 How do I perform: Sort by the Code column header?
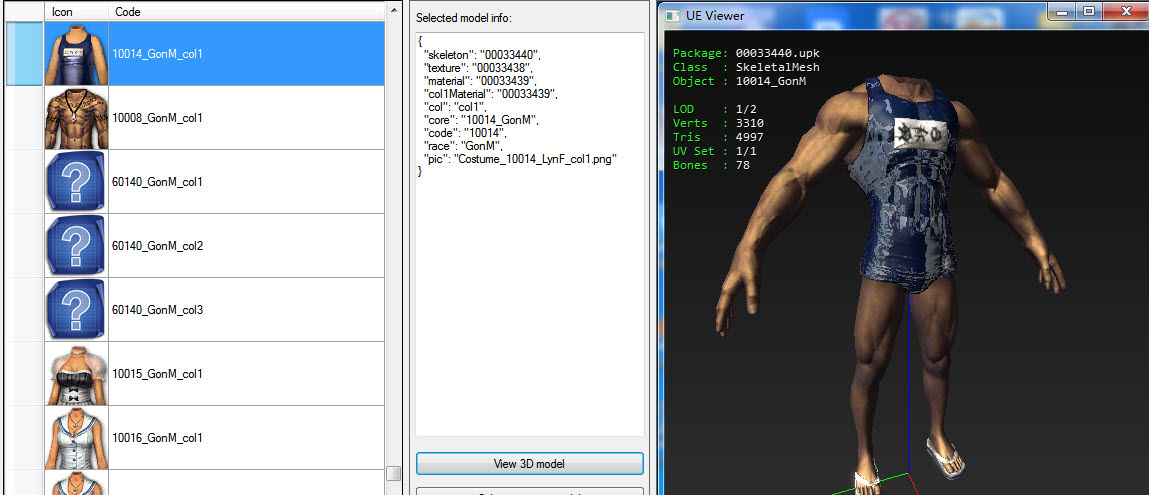(x=247, y=12)
